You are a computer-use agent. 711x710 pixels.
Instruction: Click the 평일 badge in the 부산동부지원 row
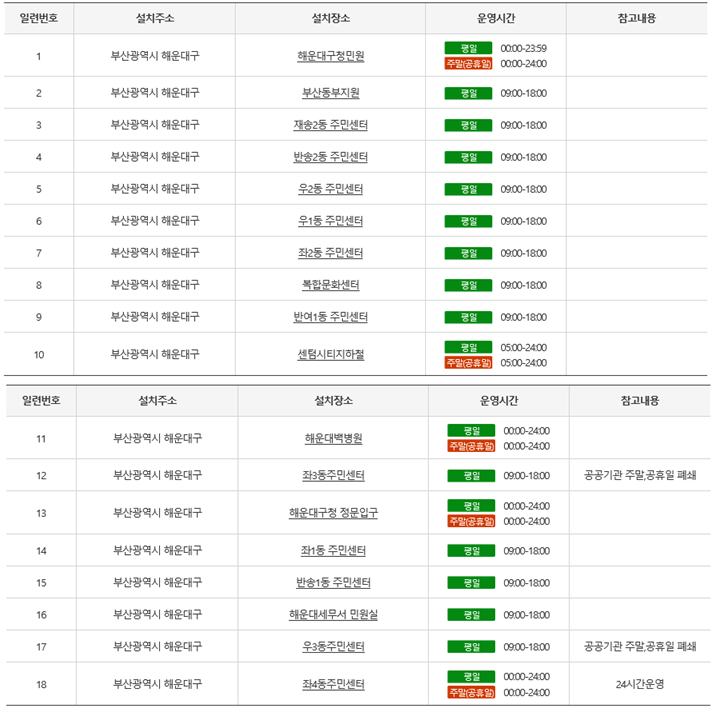468,93
